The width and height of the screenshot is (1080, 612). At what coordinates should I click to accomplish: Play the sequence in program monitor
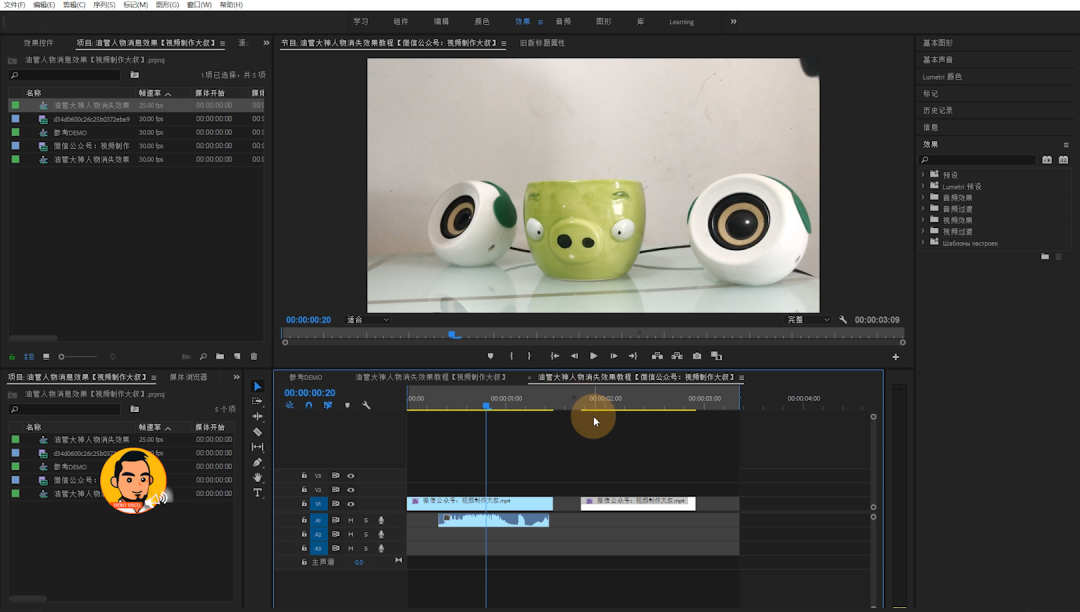(x=593, y=356)
